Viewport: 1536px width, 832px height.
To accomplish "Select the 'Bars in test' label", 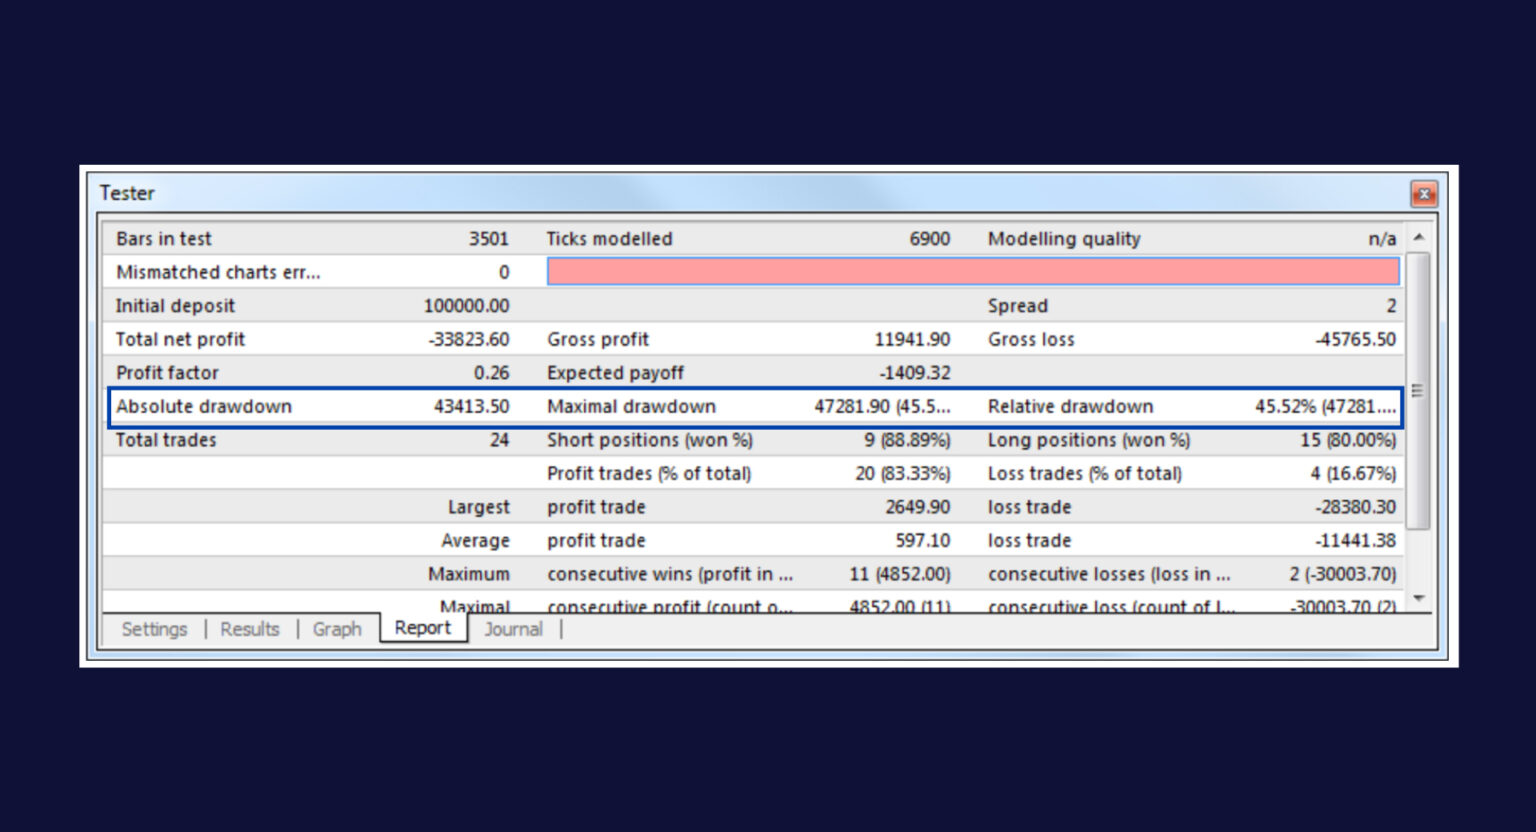I will point(164,239).
